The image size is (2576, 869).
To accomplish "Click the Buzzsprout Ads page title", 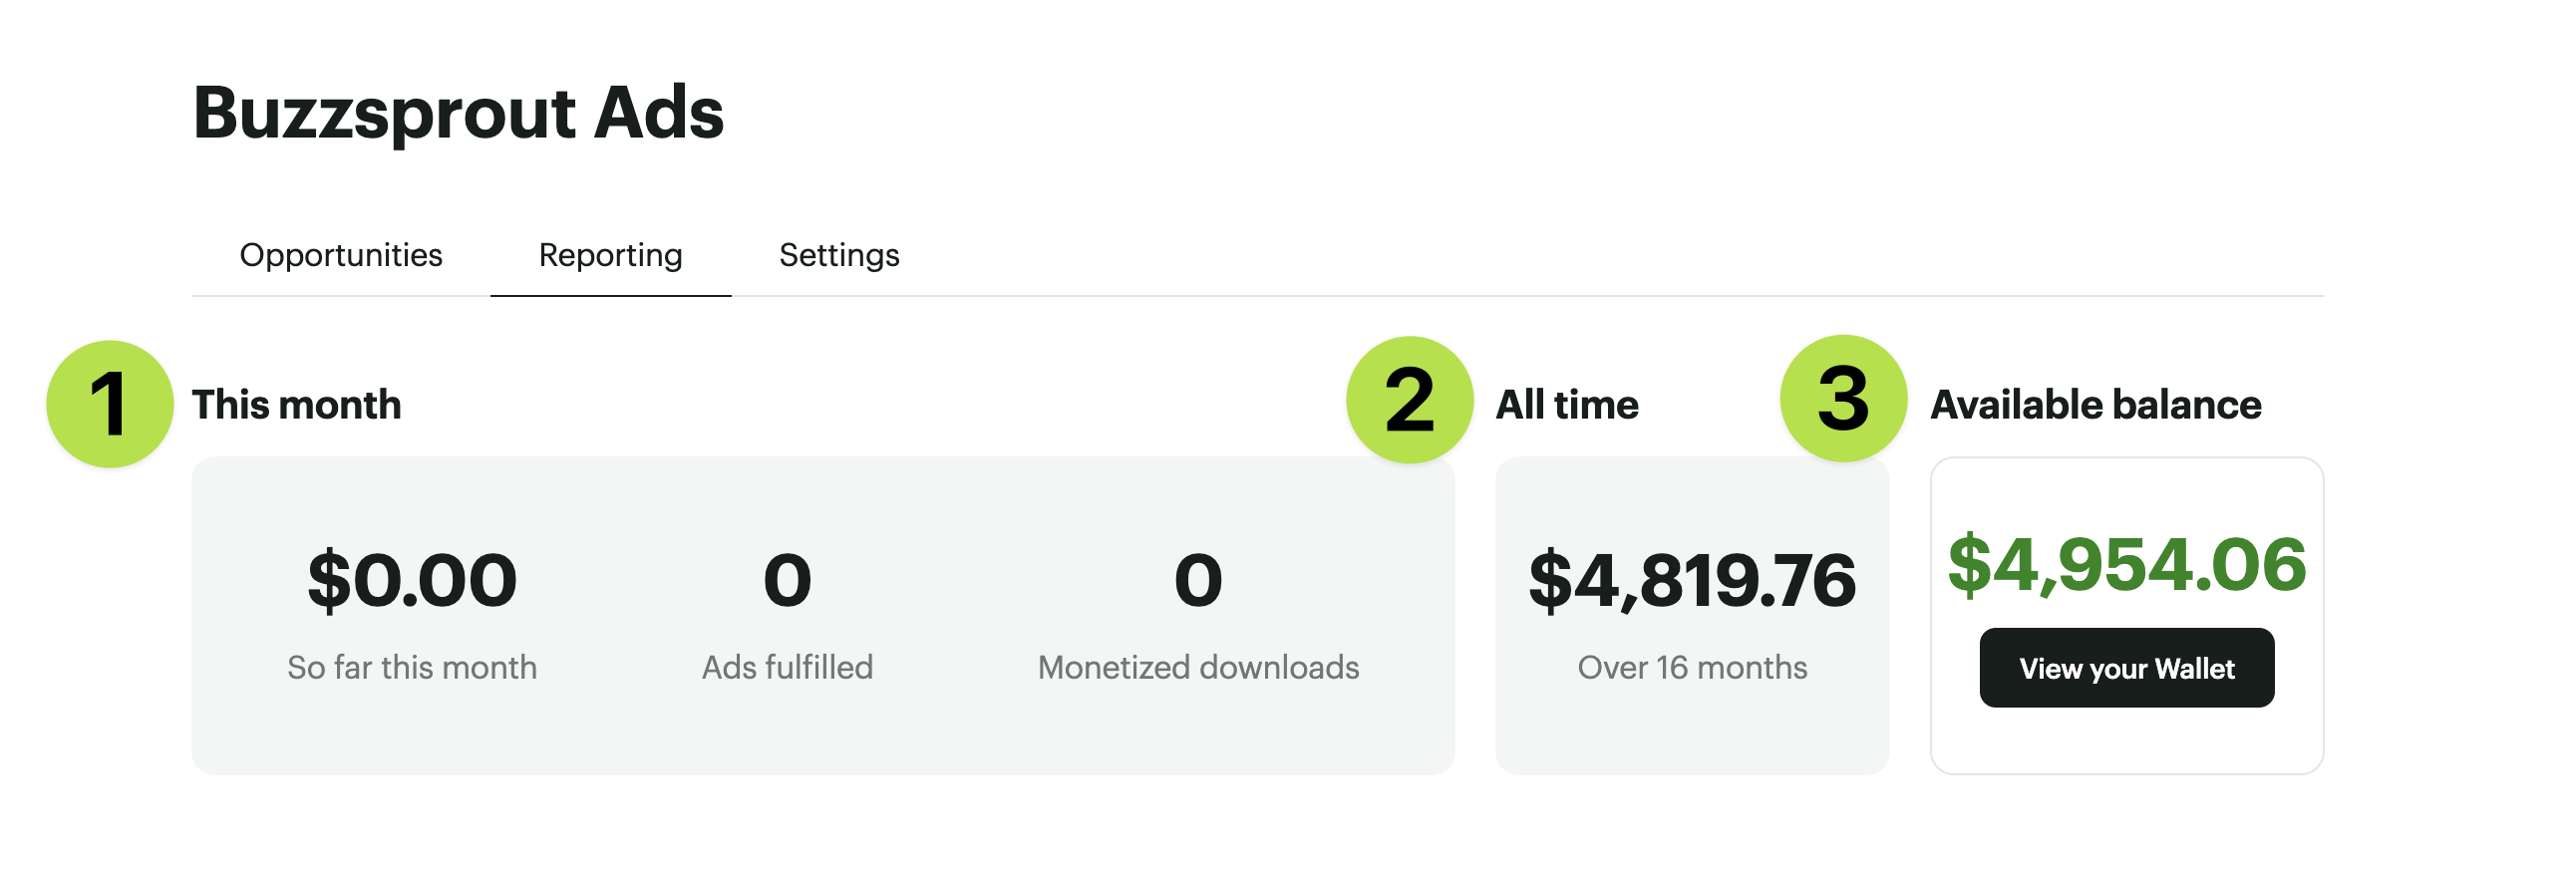I will (x=458, y=112).
